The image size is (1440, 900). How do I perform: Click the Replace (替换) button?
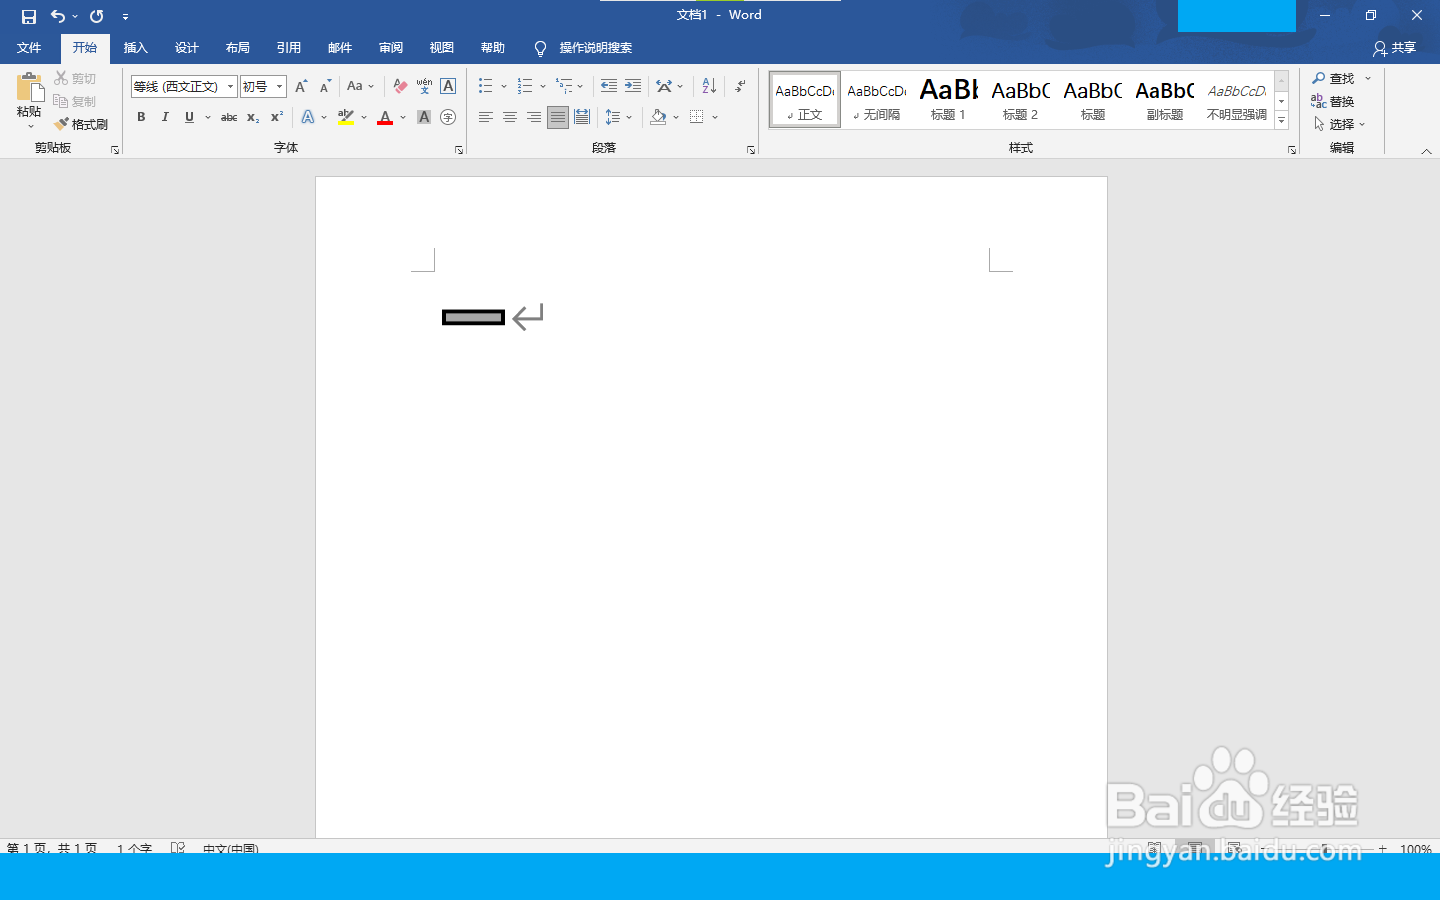tap(1333, 101)
